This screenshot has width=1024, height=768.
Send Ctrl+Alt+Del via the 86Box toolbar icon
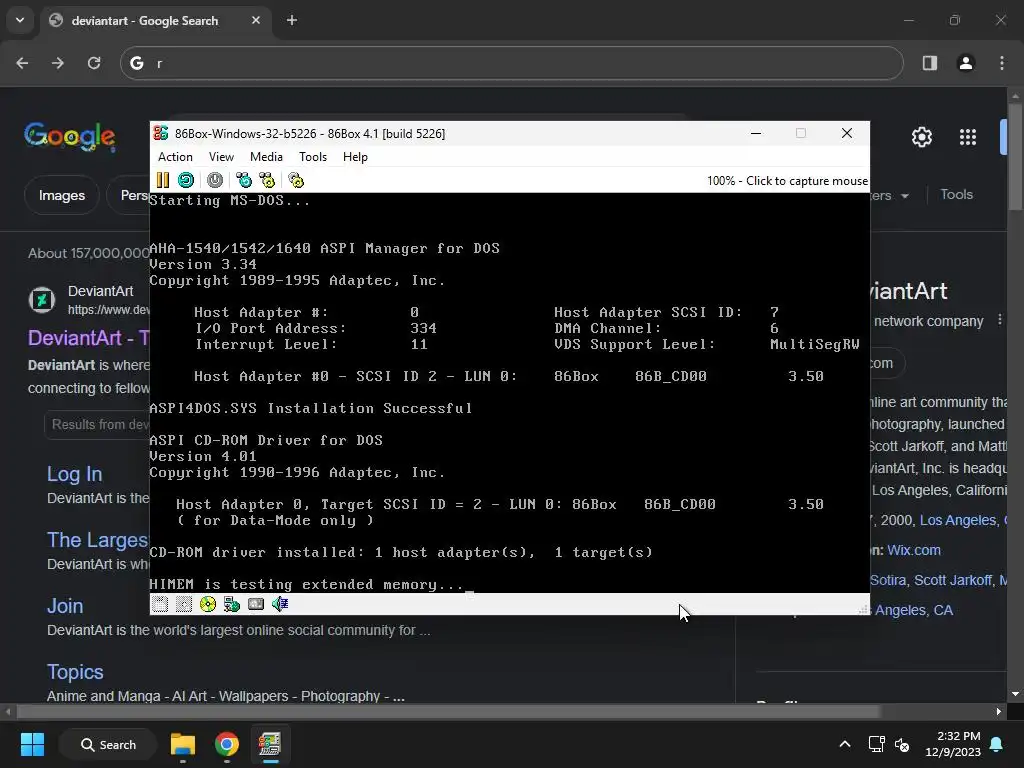tap(244, 180)
